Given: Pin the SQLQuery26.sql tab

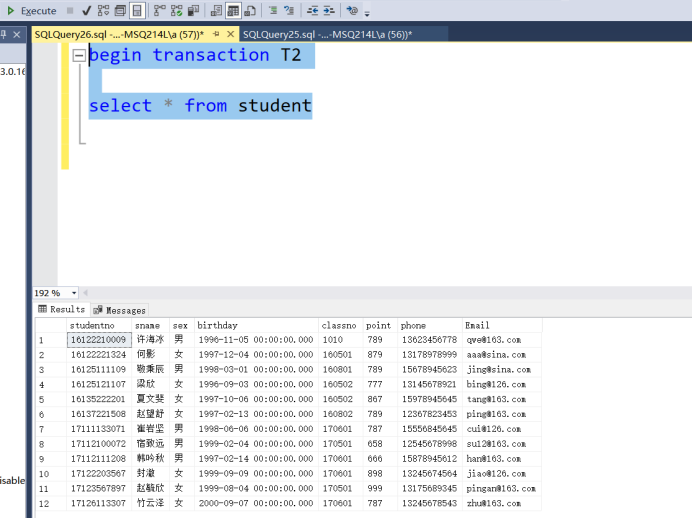Looking at the screenshot, I should 216,34.
